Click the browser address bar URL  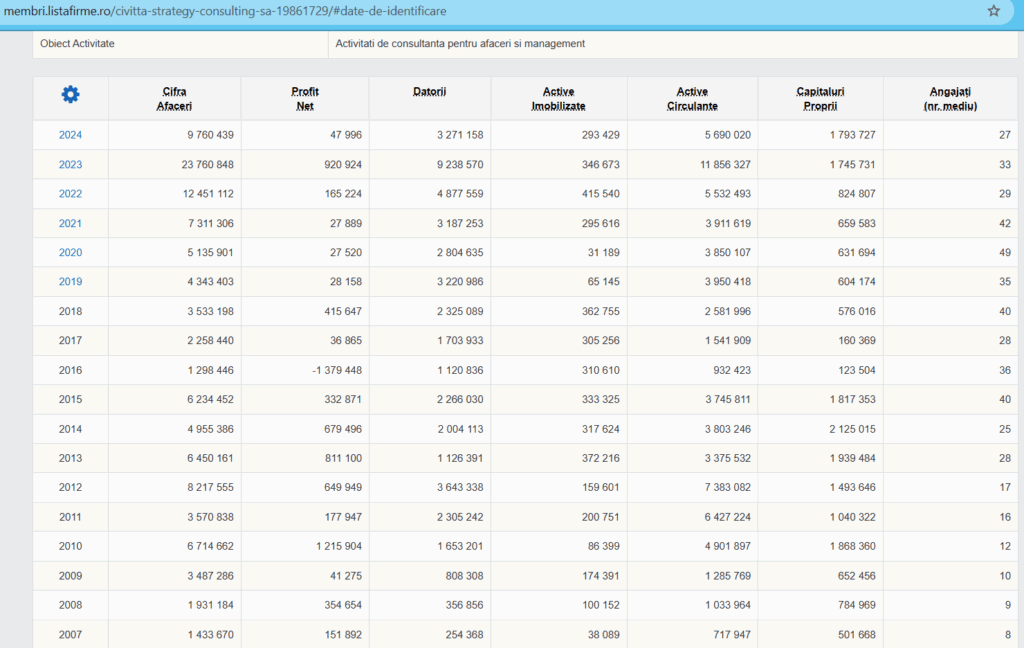click(x=225, y=11)
